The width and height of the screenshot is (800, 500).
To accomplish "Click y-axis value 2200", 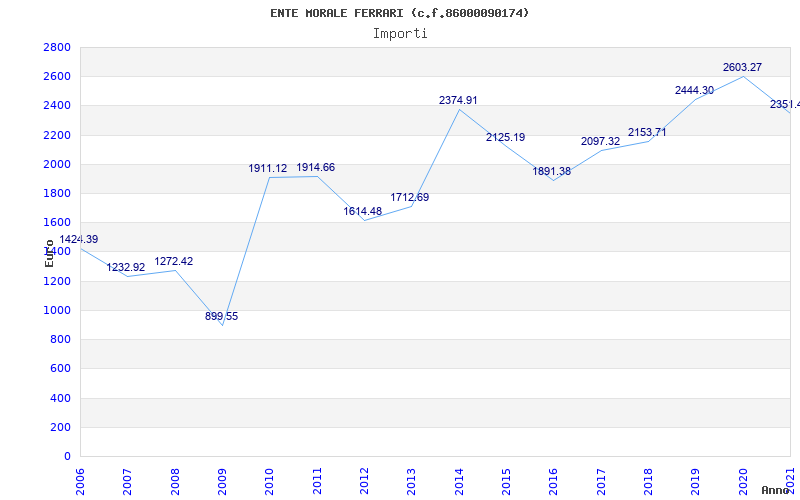I will (57, 135).
